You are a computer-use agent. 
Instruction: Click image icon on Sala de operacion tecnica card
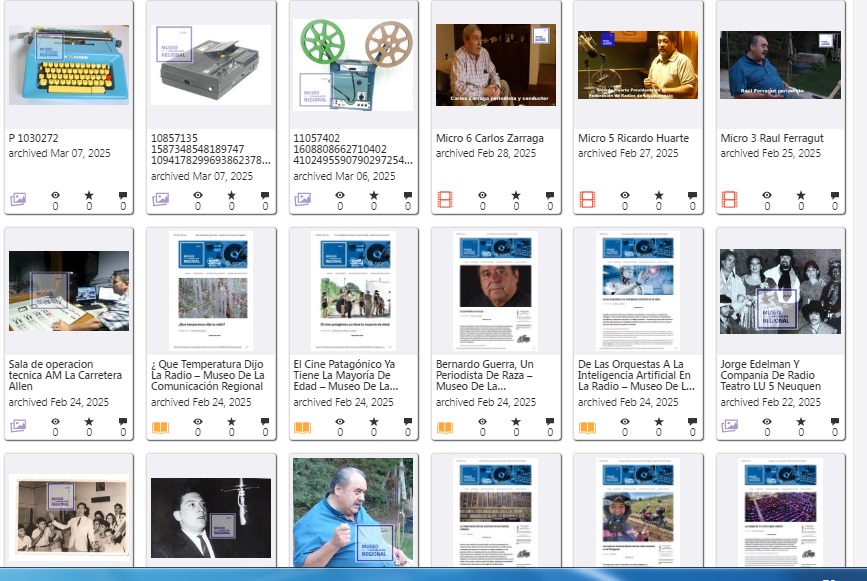pyautogui.click(x=18, y=426)
